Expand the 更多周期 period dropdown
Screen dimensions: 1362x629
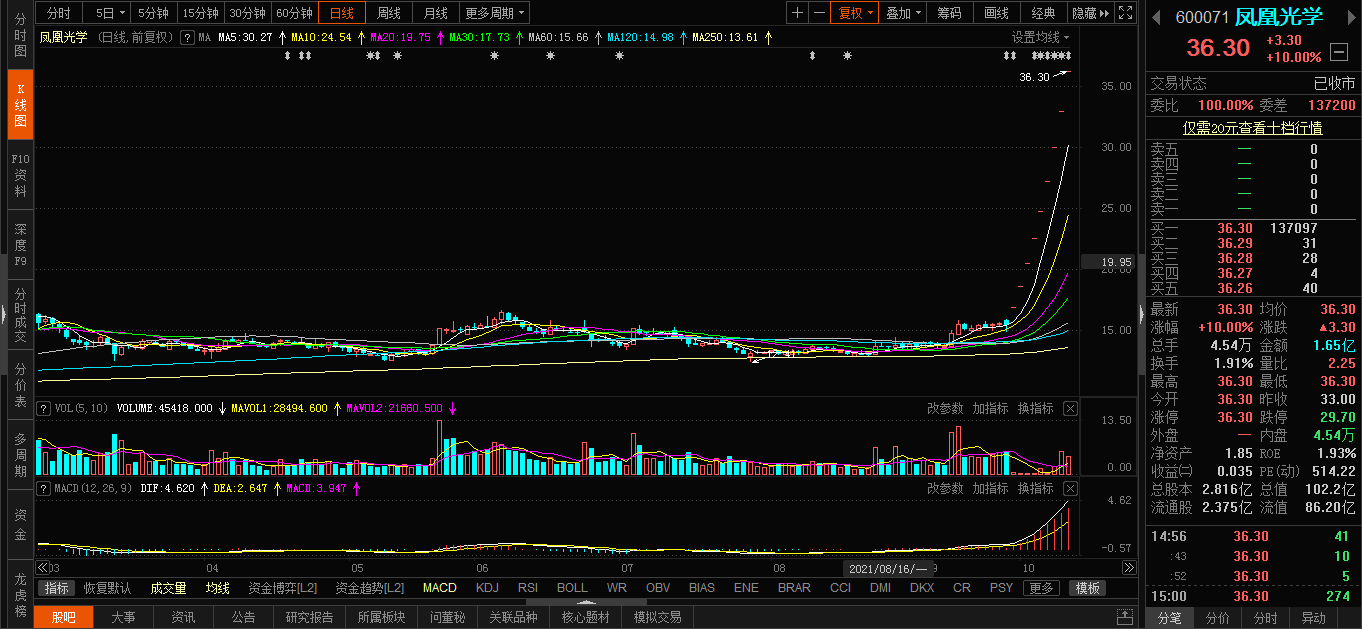(495, 13)
